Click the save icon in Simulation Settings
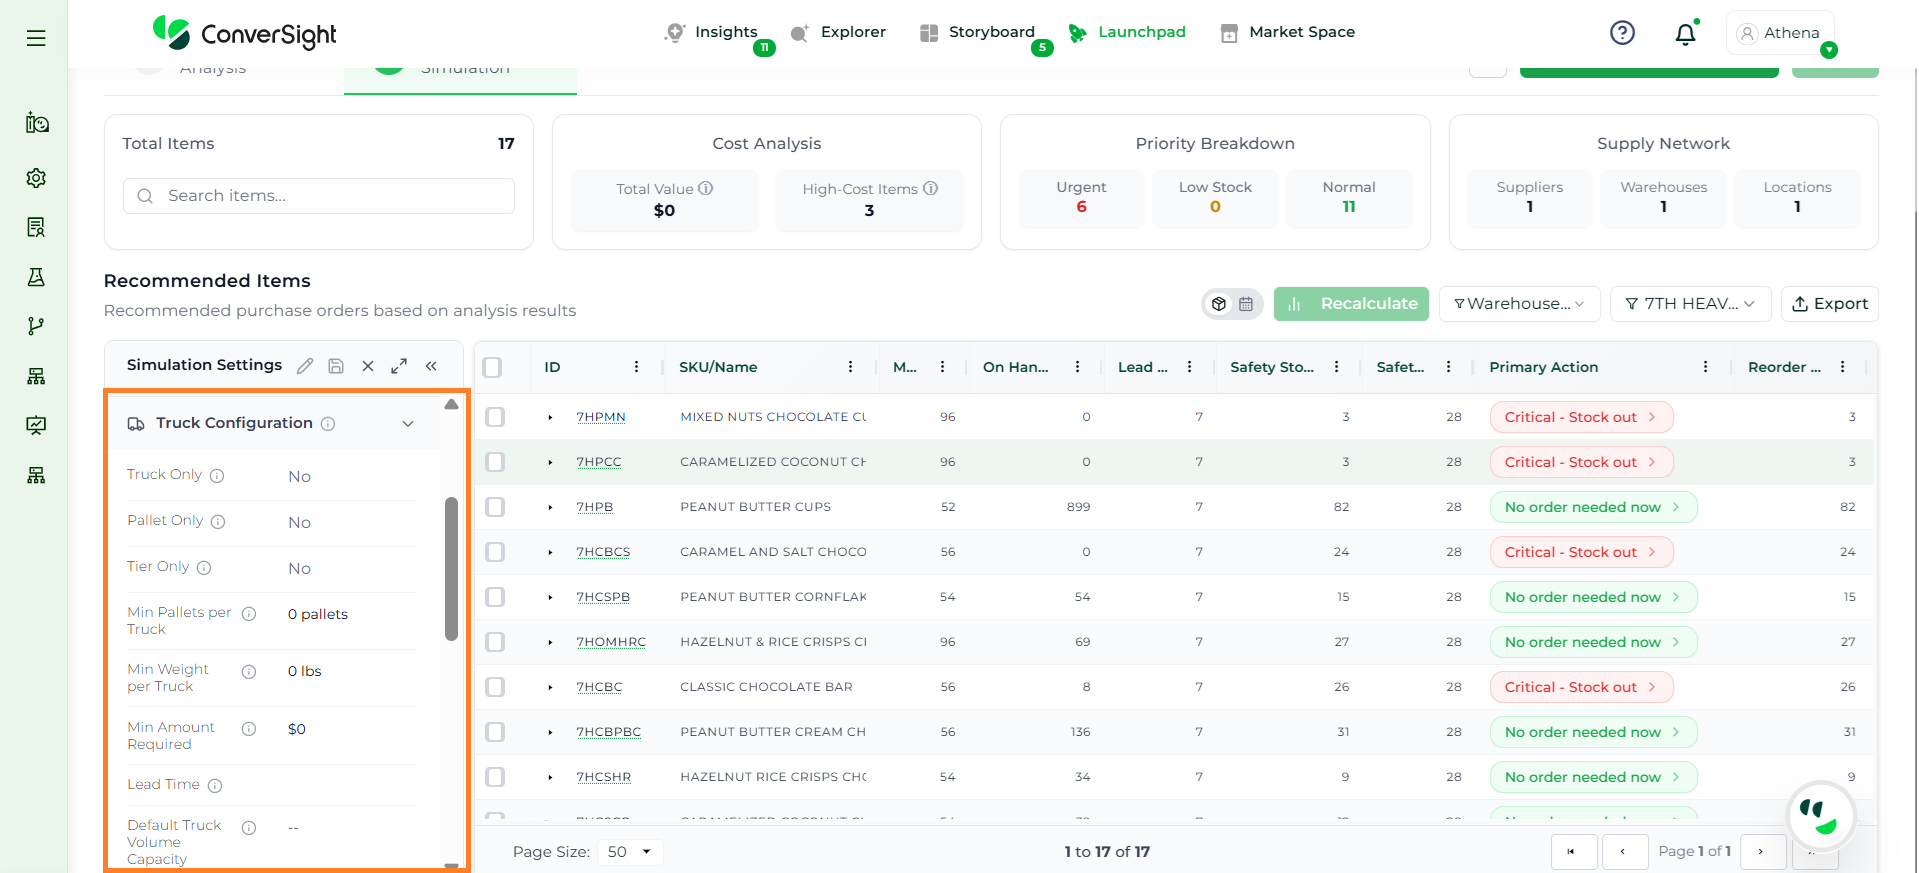 tap(336, 366)
